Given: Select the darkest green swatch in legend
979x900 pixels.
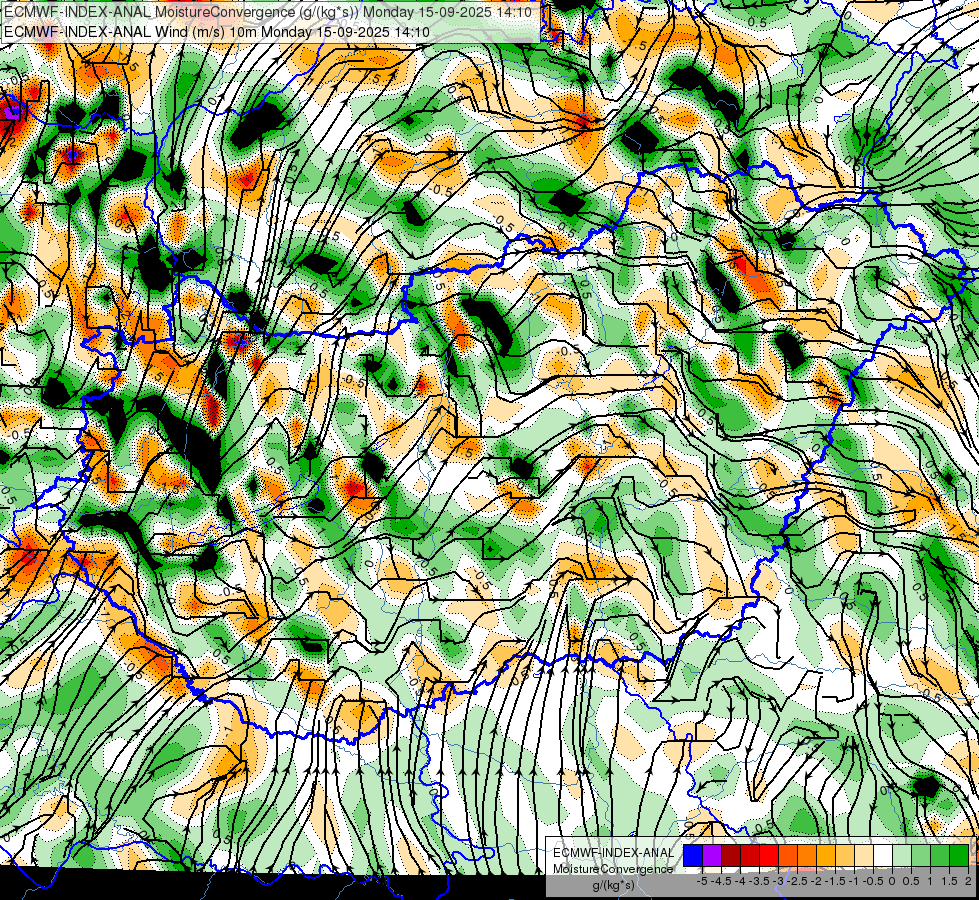Looking at the screenshot, I should [959, 856].
